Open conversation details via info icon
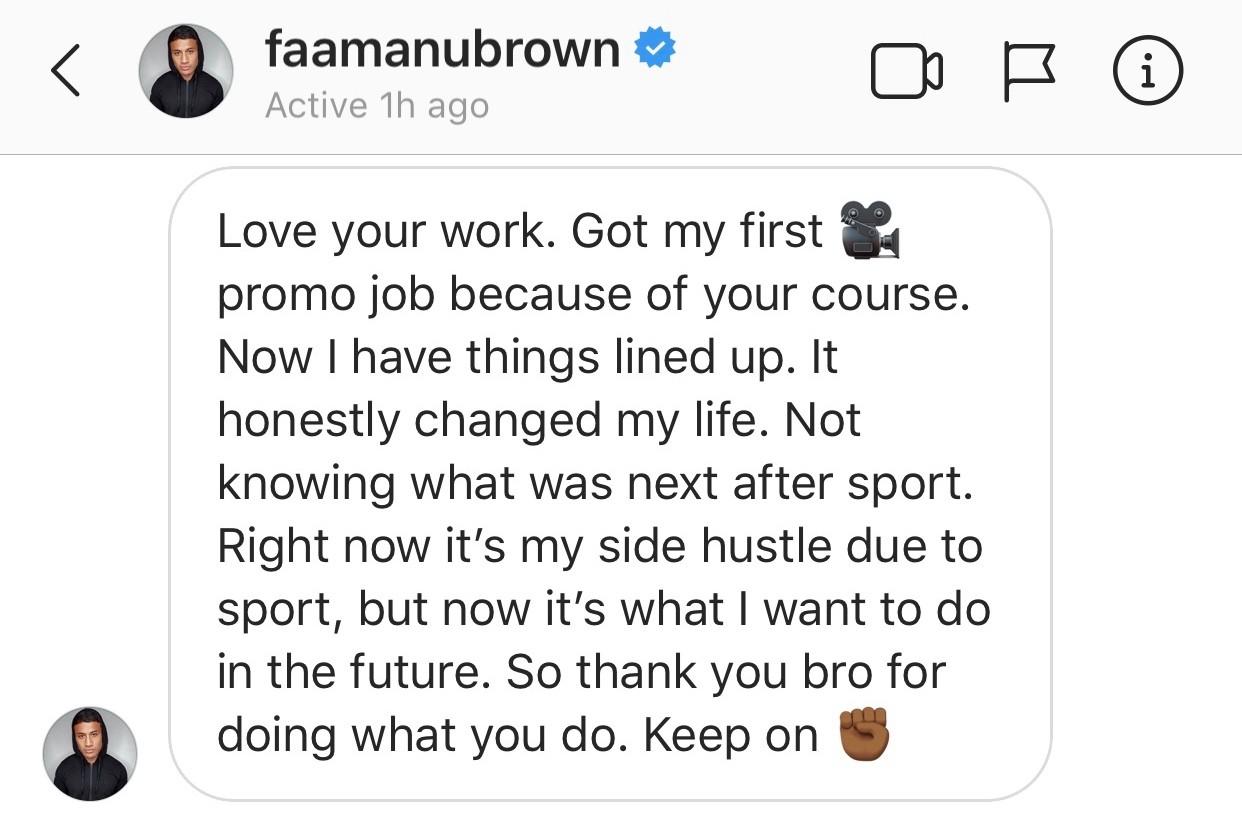Screen dimensions: 1242x834 coord(1148,73)
